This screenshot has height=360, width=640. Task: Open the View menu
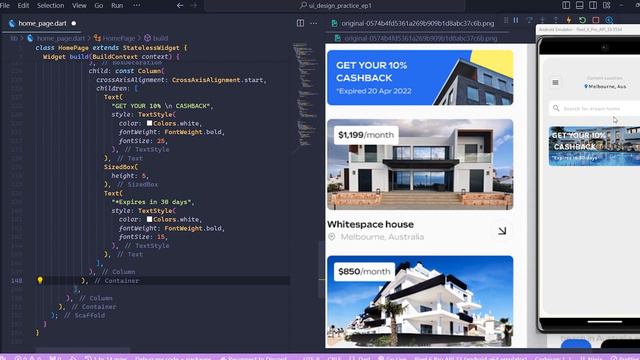coord(79,5)
